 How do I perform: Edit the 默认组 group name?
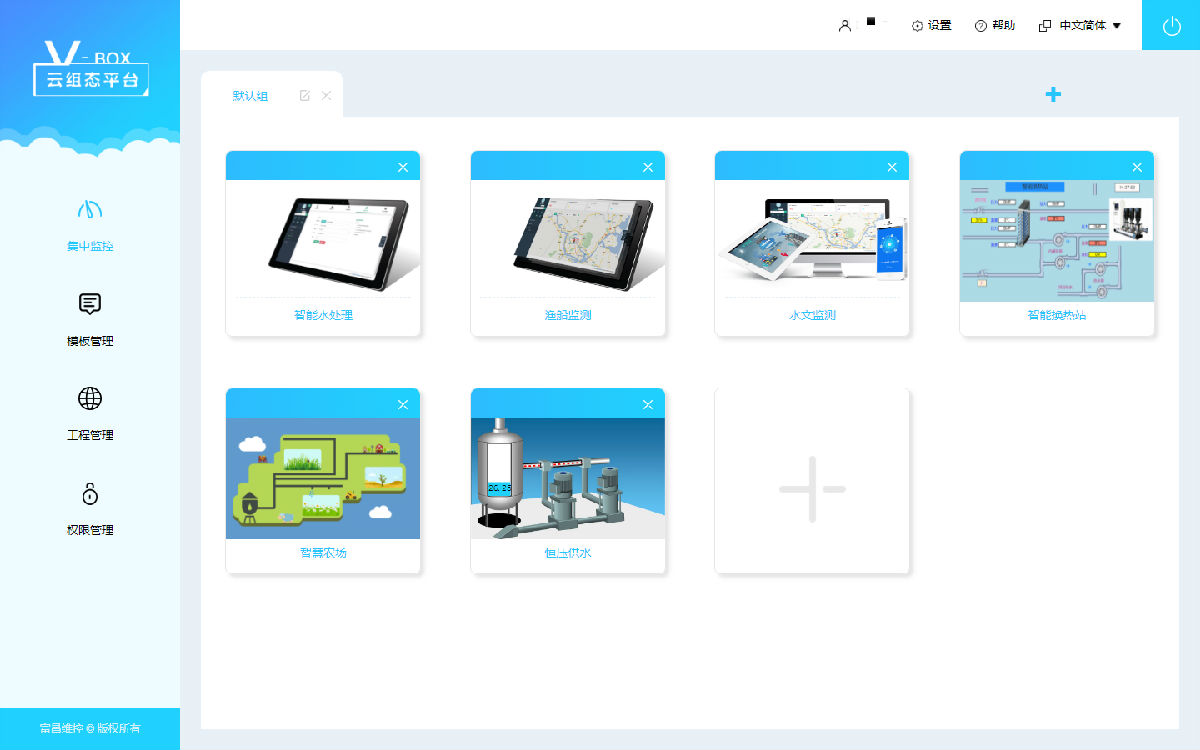pos(305,96)
